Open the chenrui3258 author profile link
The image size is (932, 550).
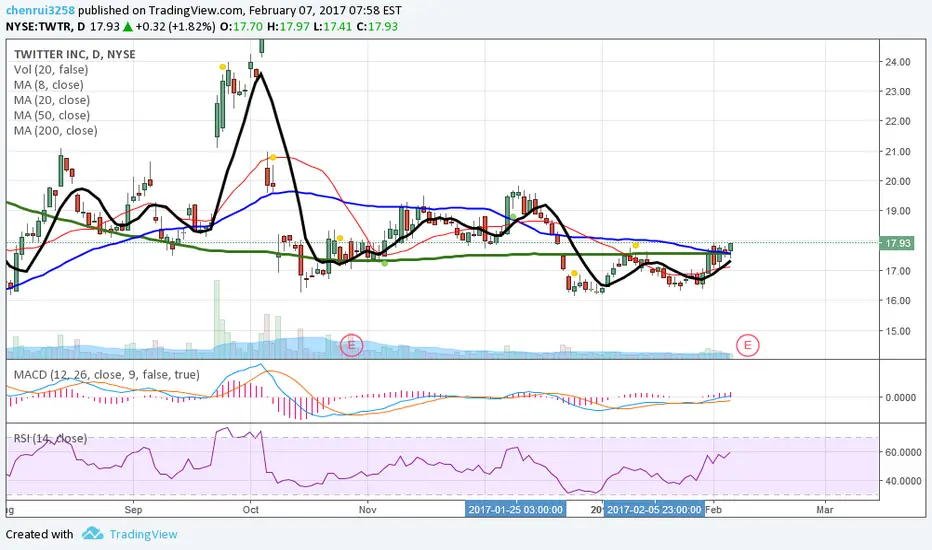40,10
